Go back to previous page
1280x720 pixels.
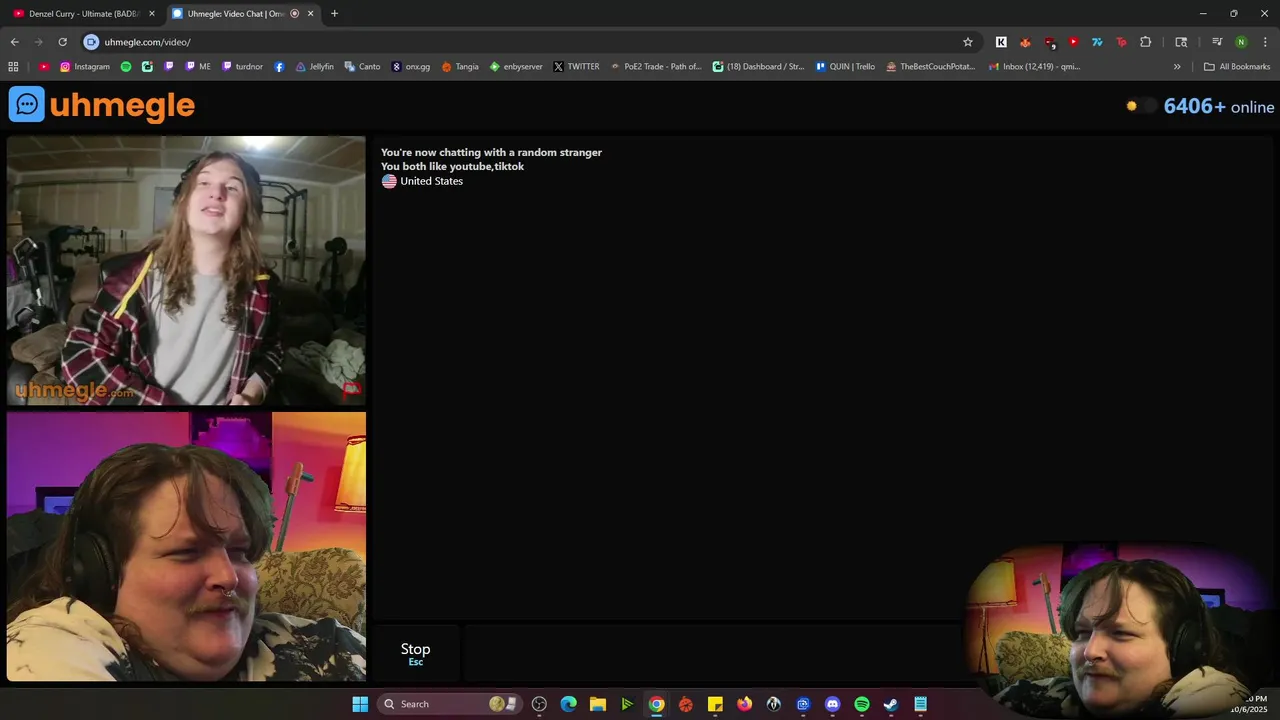(x=14, y=42)
